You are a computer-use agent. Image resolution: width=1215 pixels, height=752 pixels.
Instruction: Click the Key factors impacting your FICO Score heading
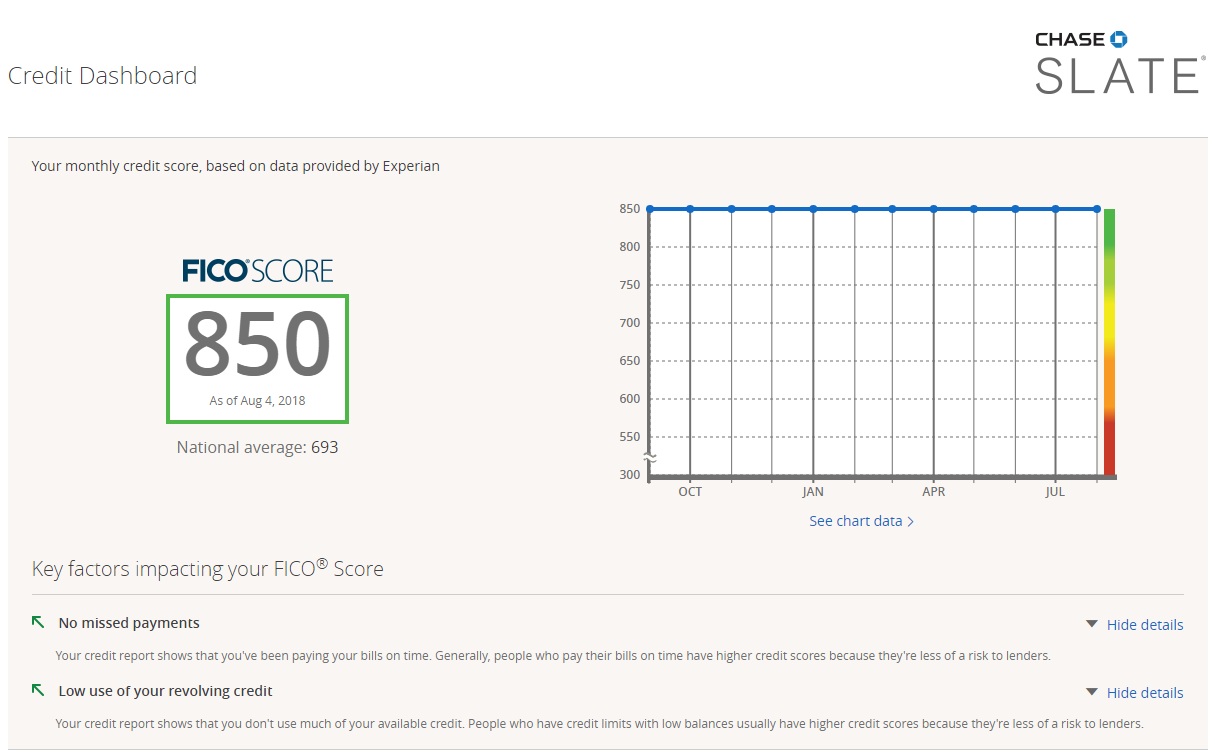[x=207, y=568]
